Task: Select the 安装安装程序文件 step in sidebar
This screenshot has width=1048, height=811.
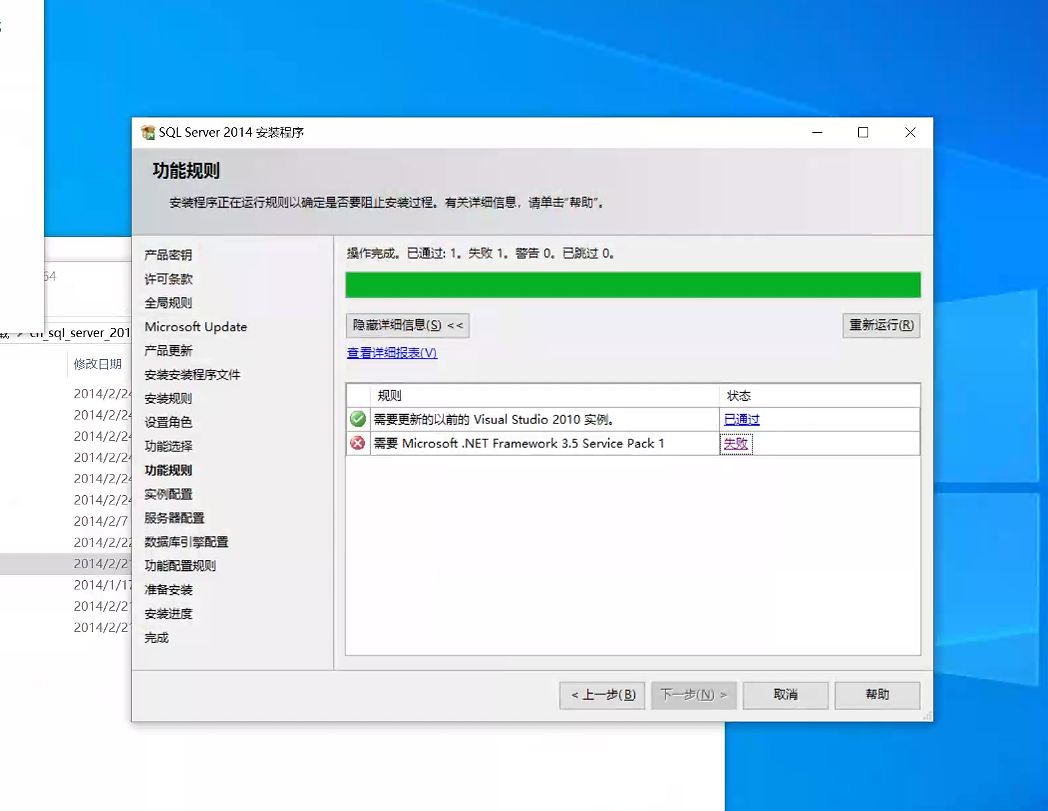Action: pyautogui.click(x=192, y=374)
